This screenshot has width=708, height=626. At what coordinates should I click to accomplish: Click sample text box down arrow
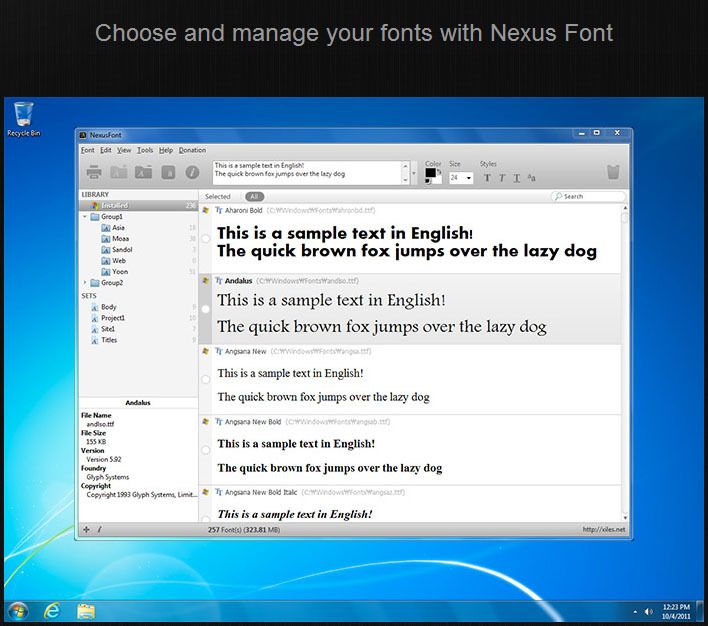405,180
